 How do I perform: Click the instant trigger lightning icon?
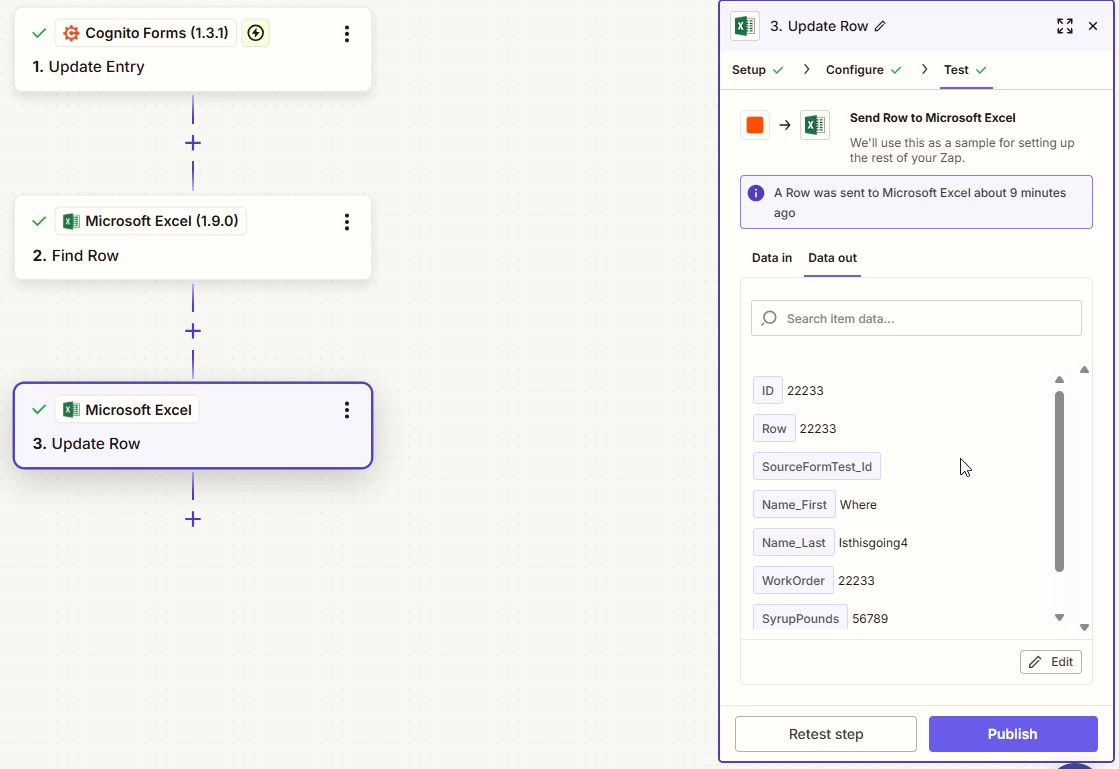(x=255, y=33)
